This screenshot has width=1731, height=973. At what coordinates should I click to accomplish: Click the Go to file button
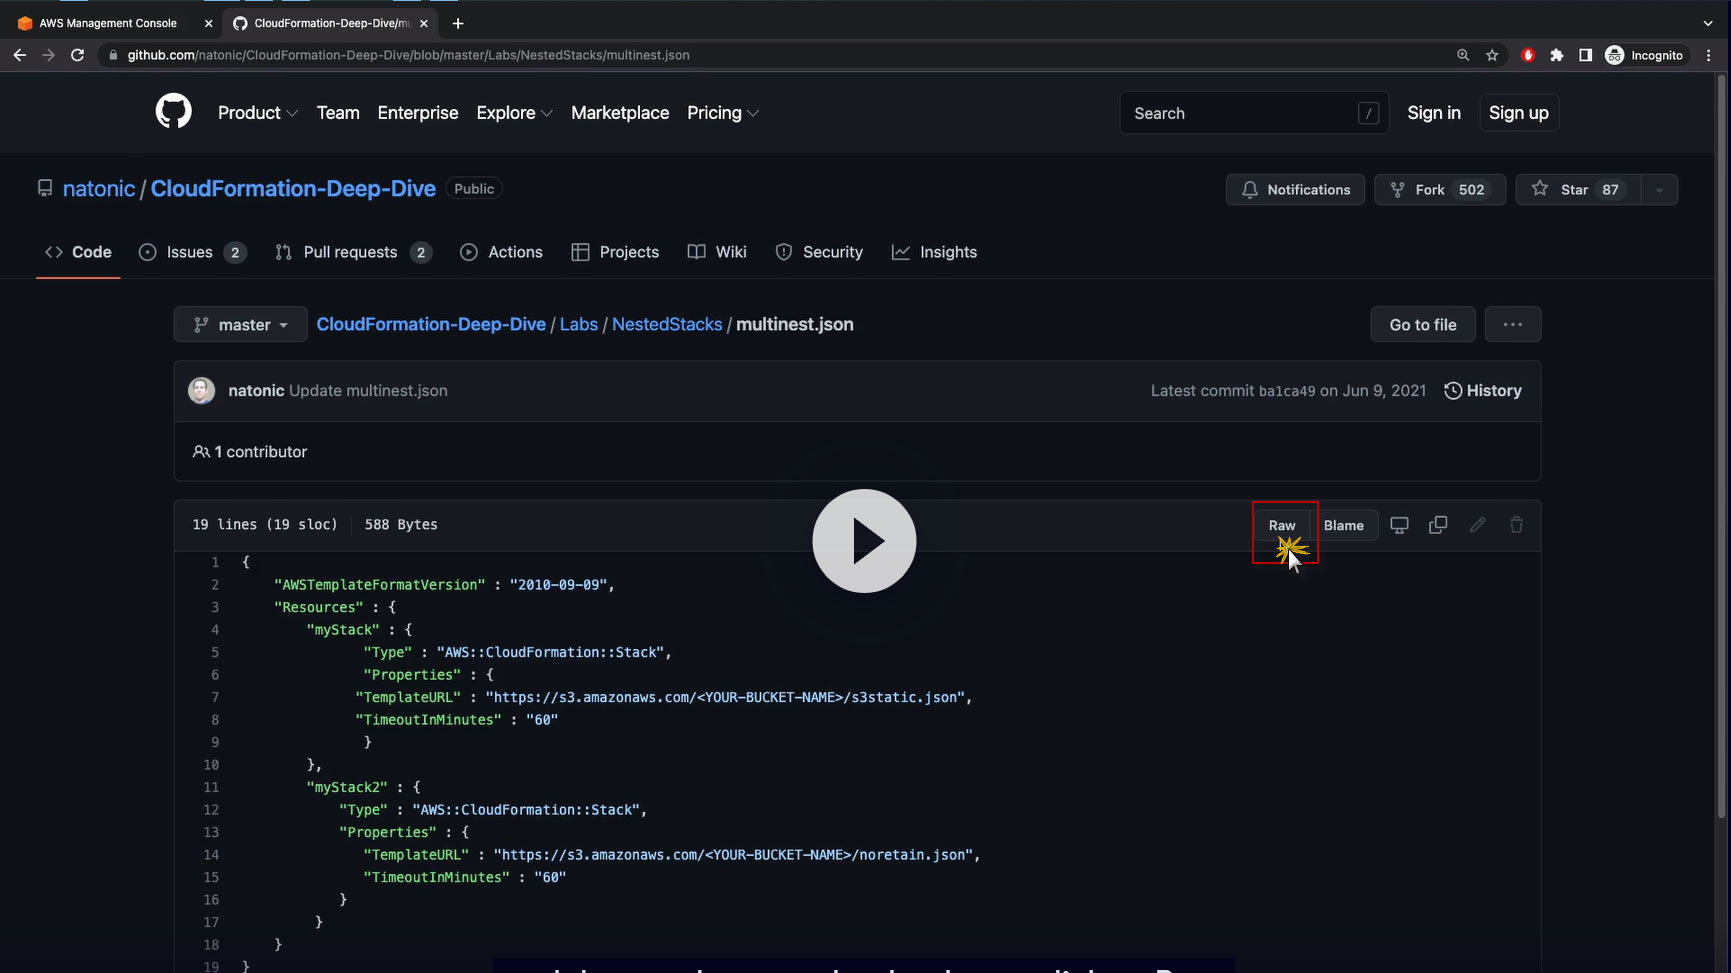click(x=1423, y=324)
